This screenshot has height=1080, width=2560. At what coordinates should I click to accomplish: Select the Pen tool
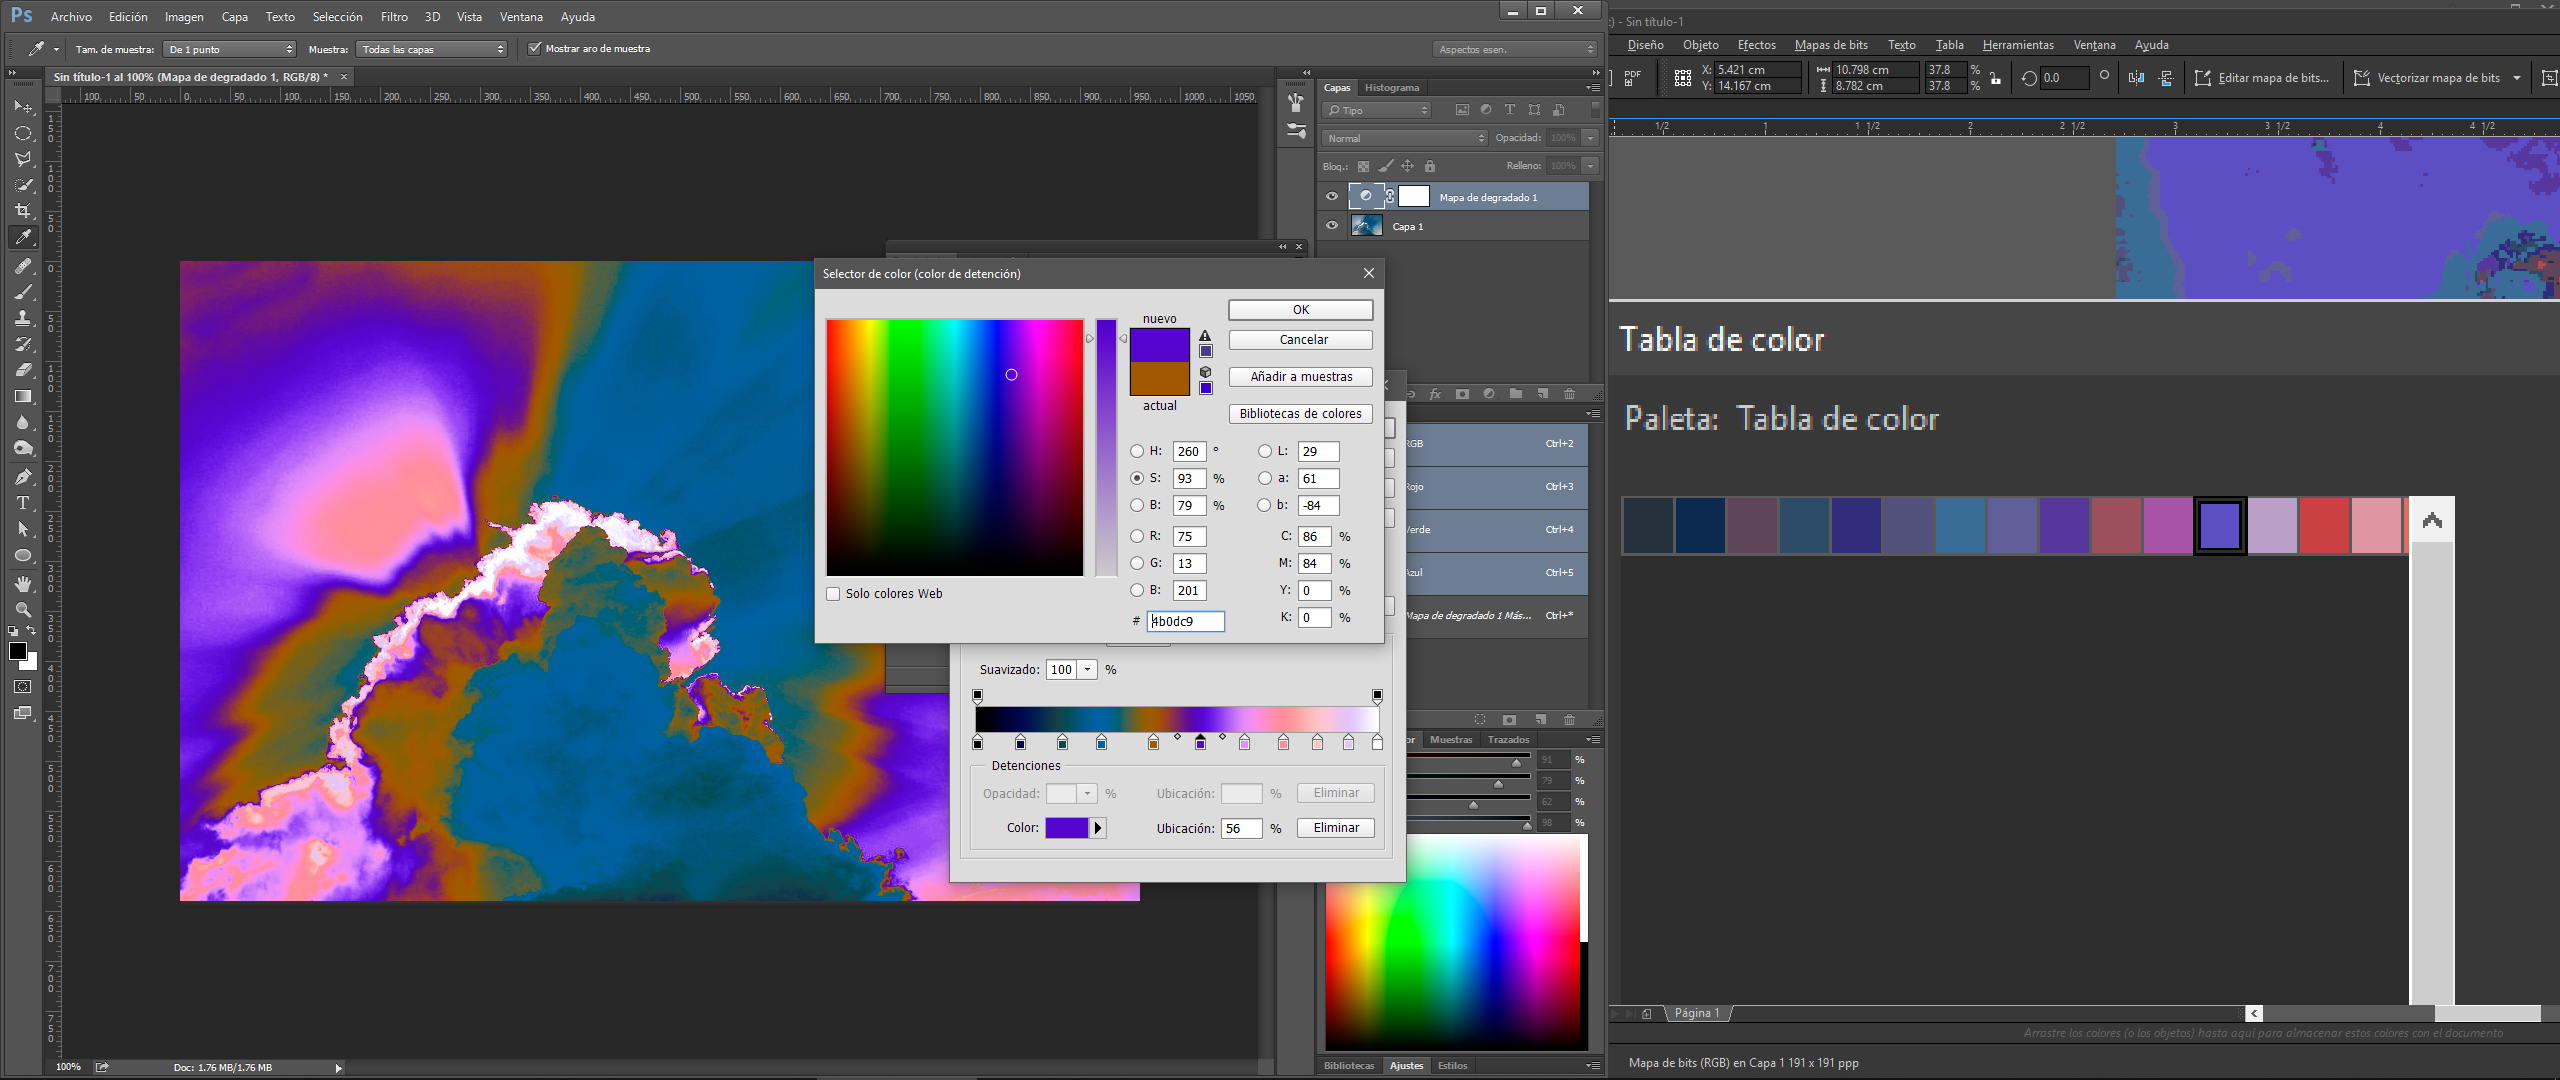point(22,477)
